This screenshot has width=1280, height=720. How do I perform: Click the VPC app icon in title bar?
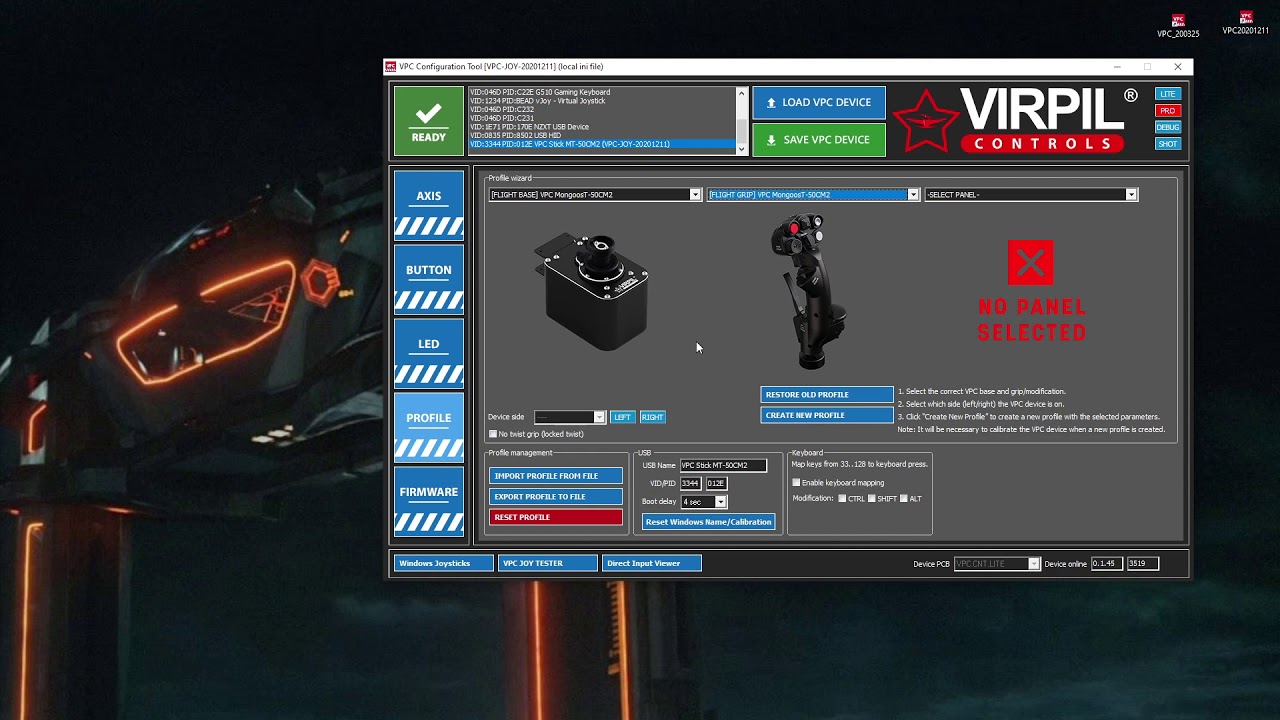[391, 67]
